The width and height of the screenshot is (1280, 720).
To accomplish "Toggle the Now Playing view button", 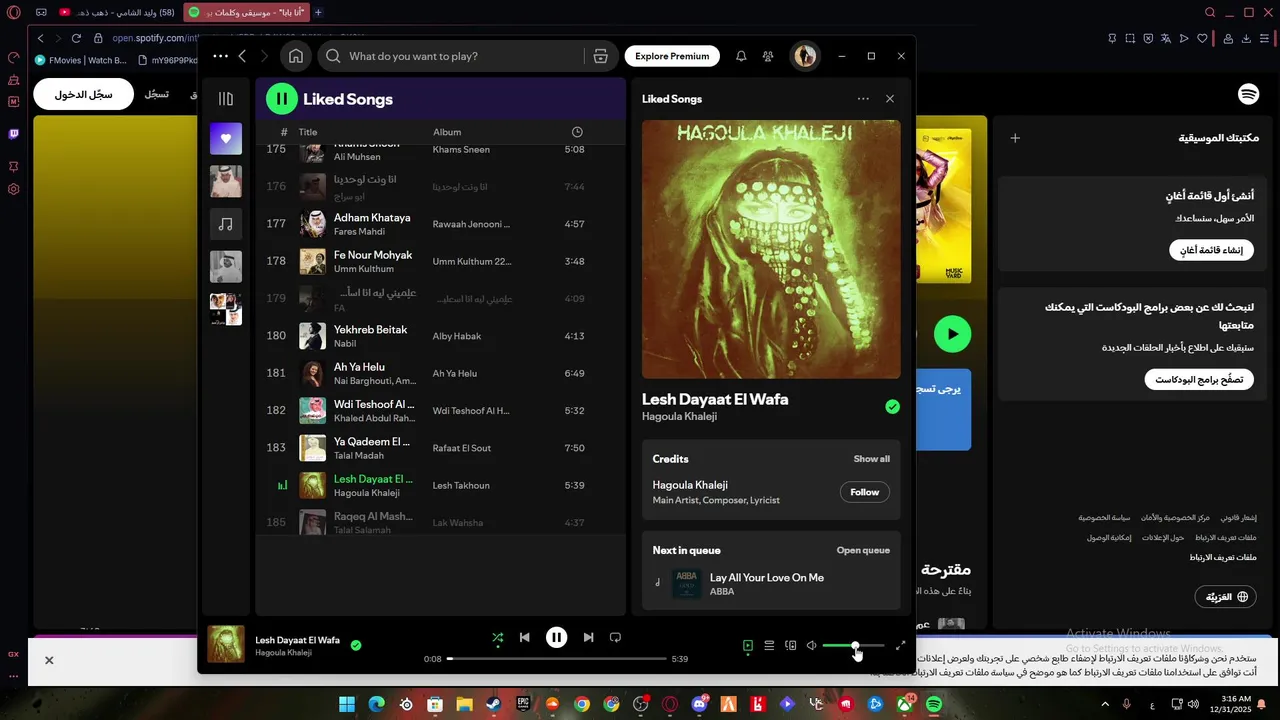I will coord(747,646).
